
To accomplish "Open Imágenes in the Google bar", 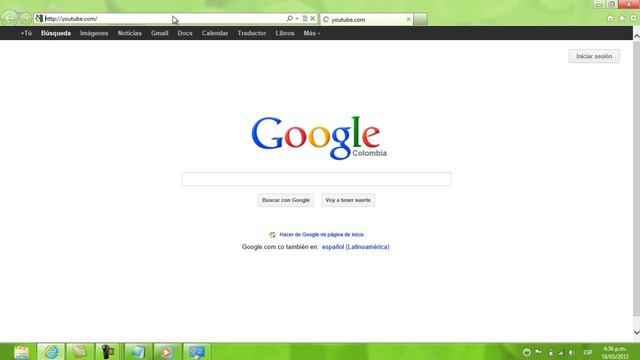I will pos(94,33).
